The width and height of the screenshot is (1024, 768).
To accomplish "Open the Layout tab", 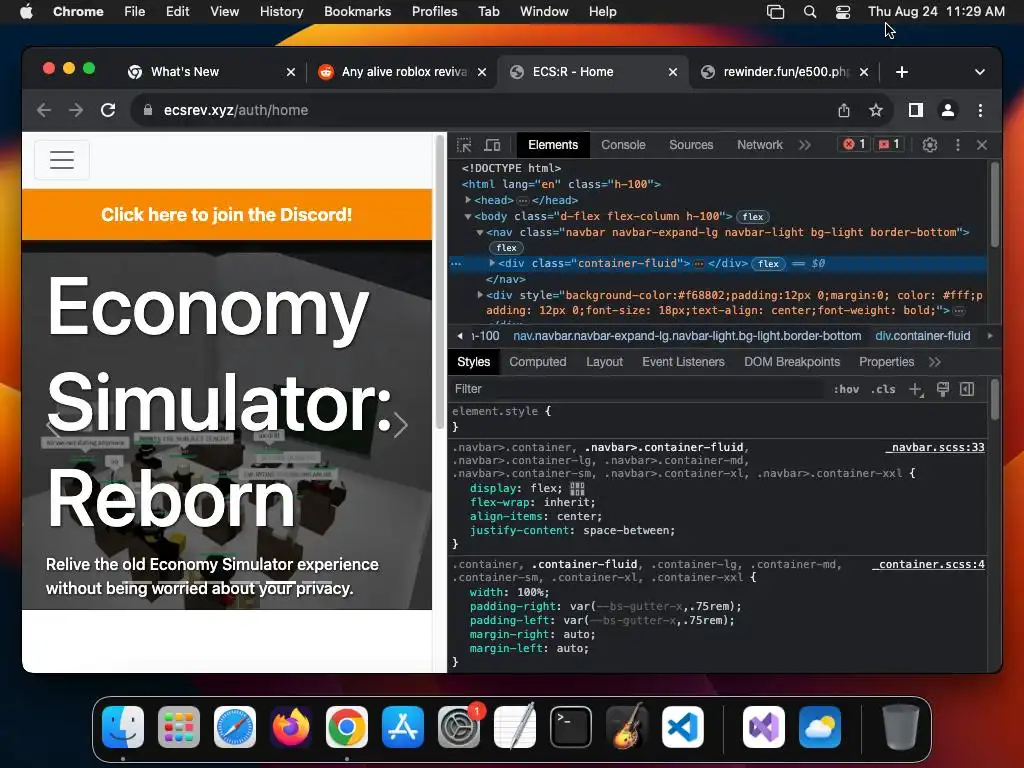I will [x=604, y=362].
